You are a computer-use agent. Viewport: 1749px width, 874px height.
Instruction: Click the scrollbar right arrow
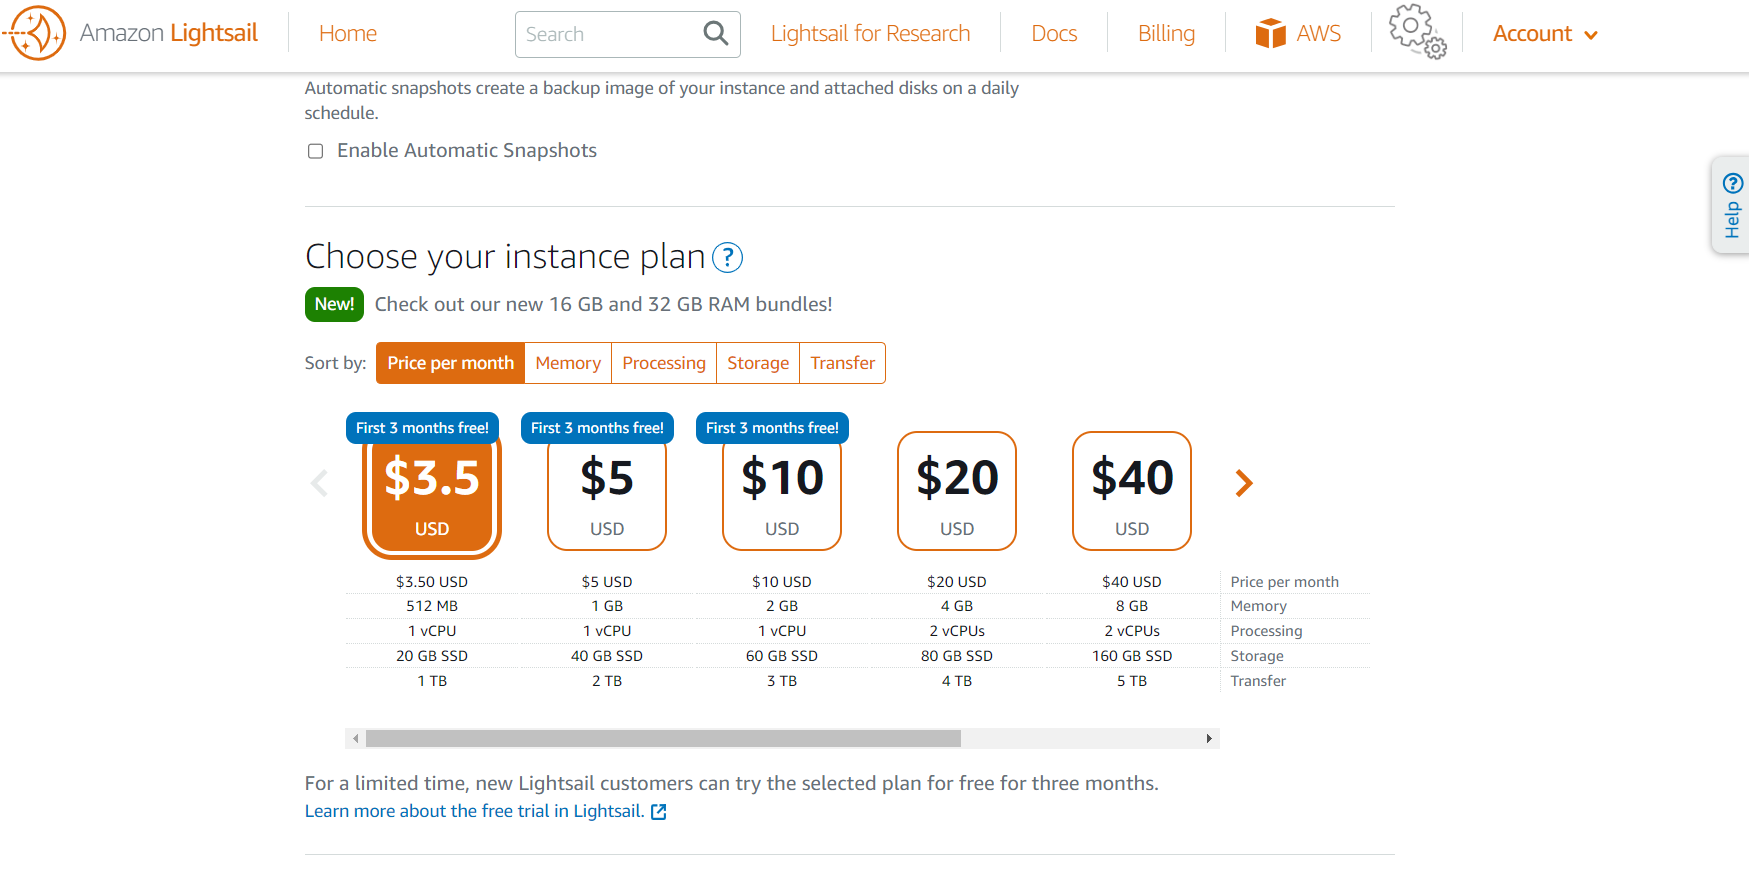tap(1209, 739)
